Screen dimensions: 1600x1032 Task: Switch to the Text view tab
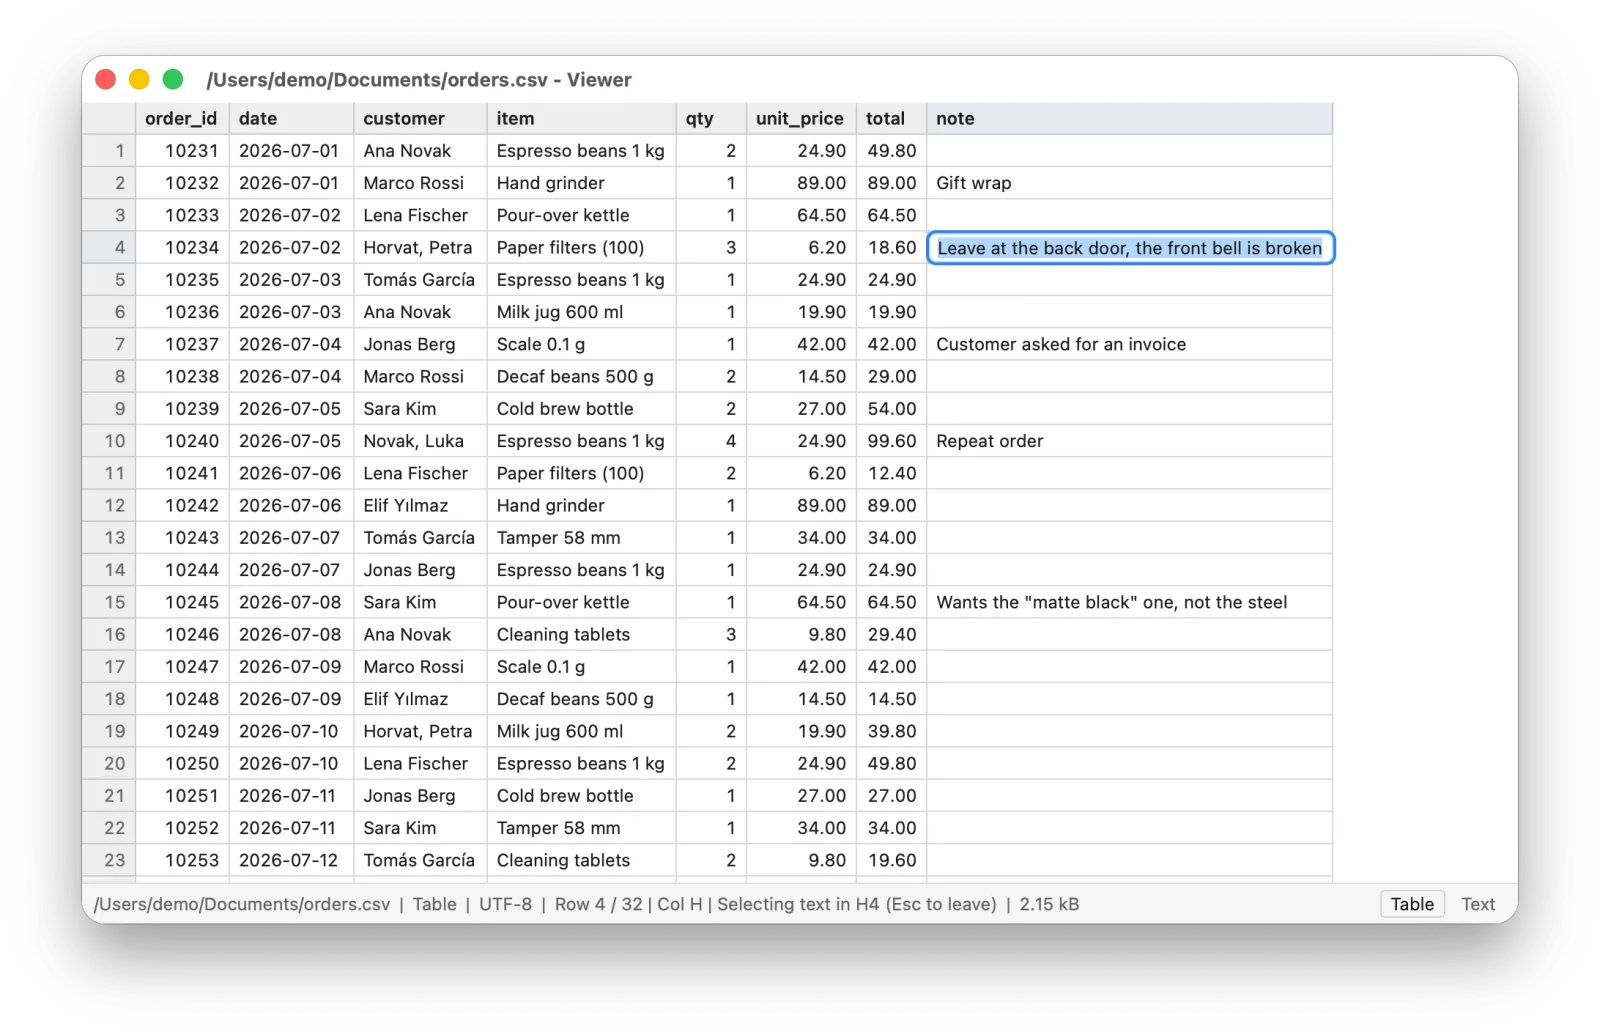(x=1477, y=904)
